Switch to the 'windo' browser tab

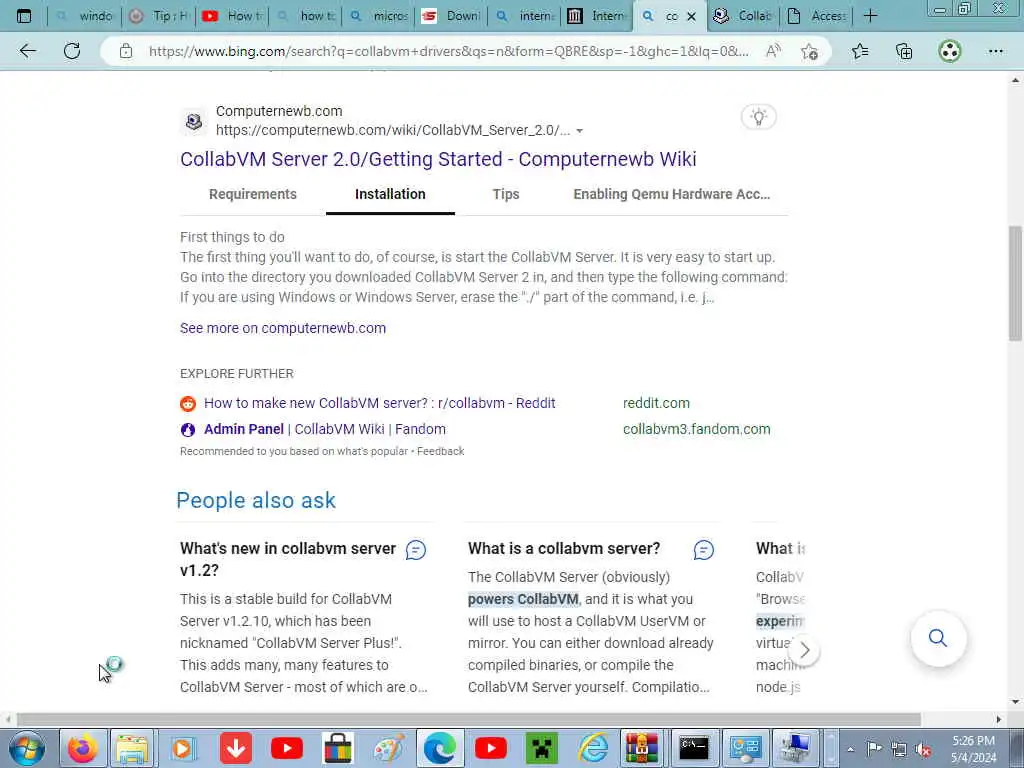pyautogui.click(x=84, y=16)
